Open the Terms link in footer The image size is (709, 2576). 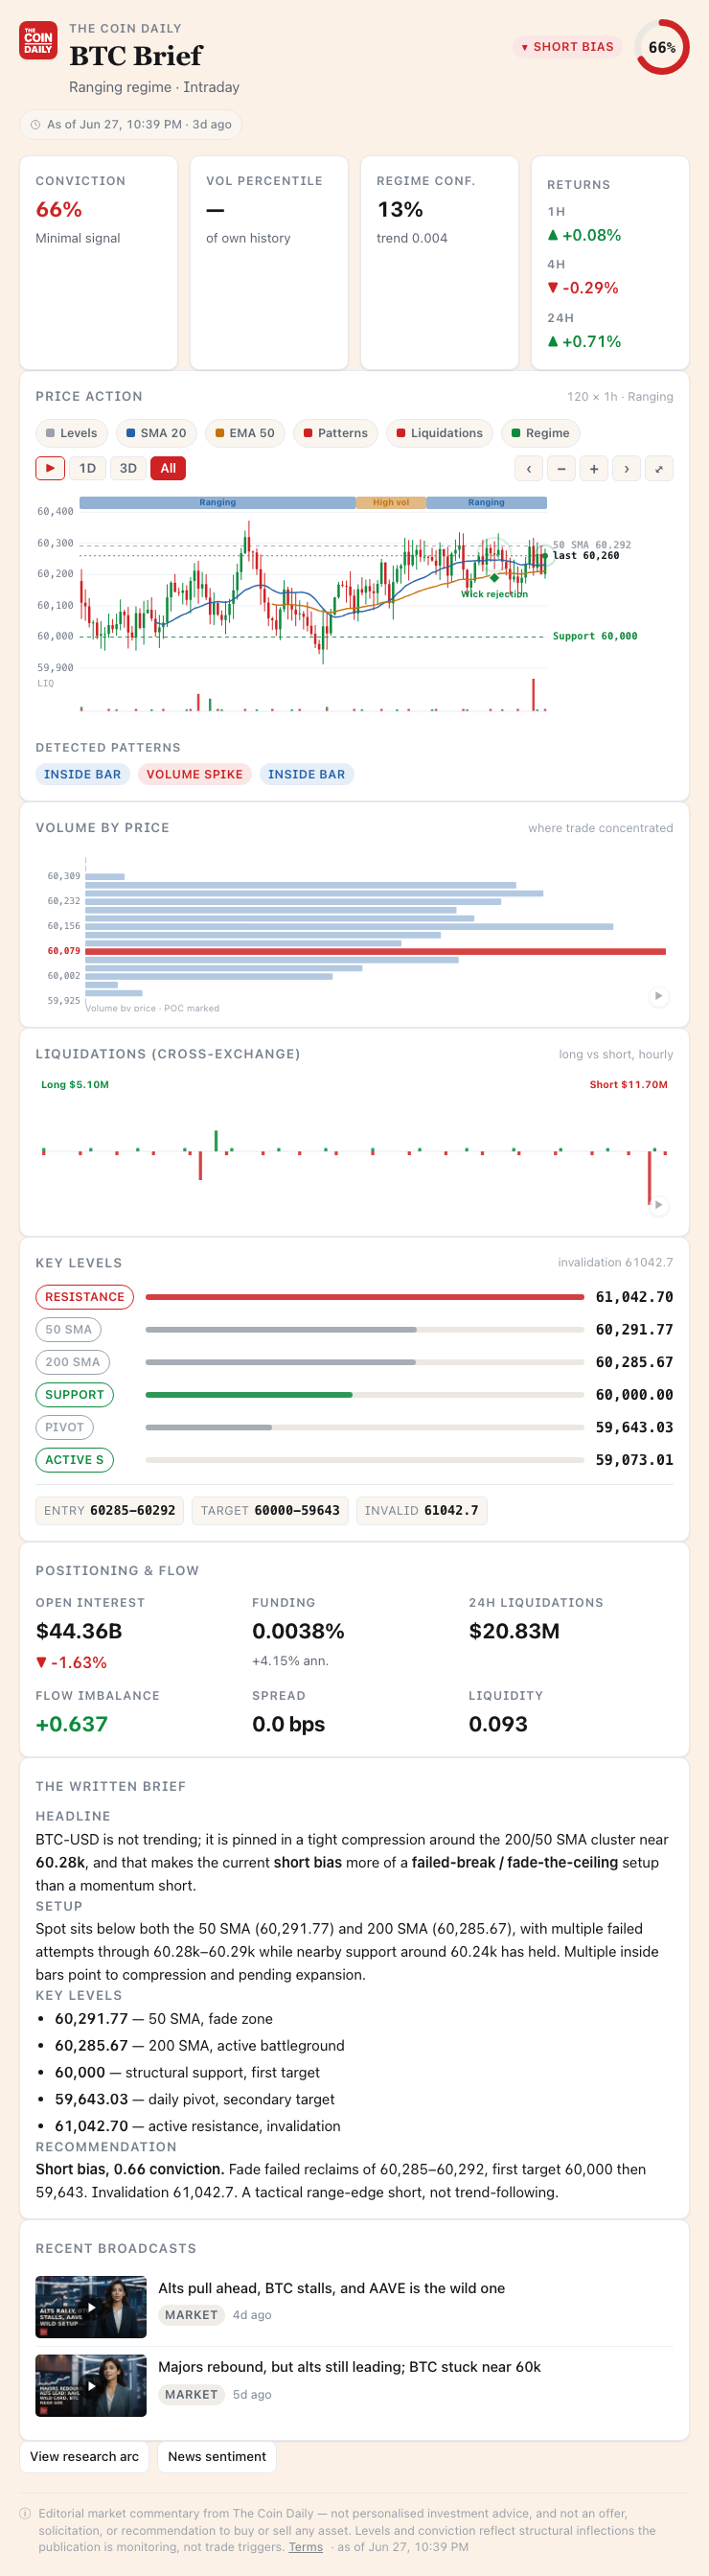click(x=306, y=2547)
